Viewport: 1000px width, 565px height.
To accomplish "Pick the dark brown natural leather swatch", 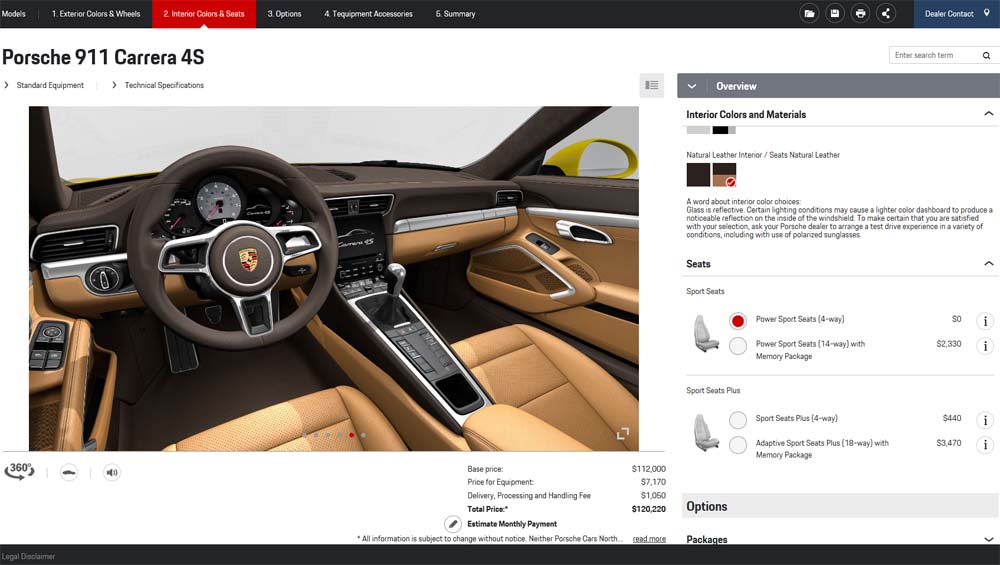I will tap(698, 175).
